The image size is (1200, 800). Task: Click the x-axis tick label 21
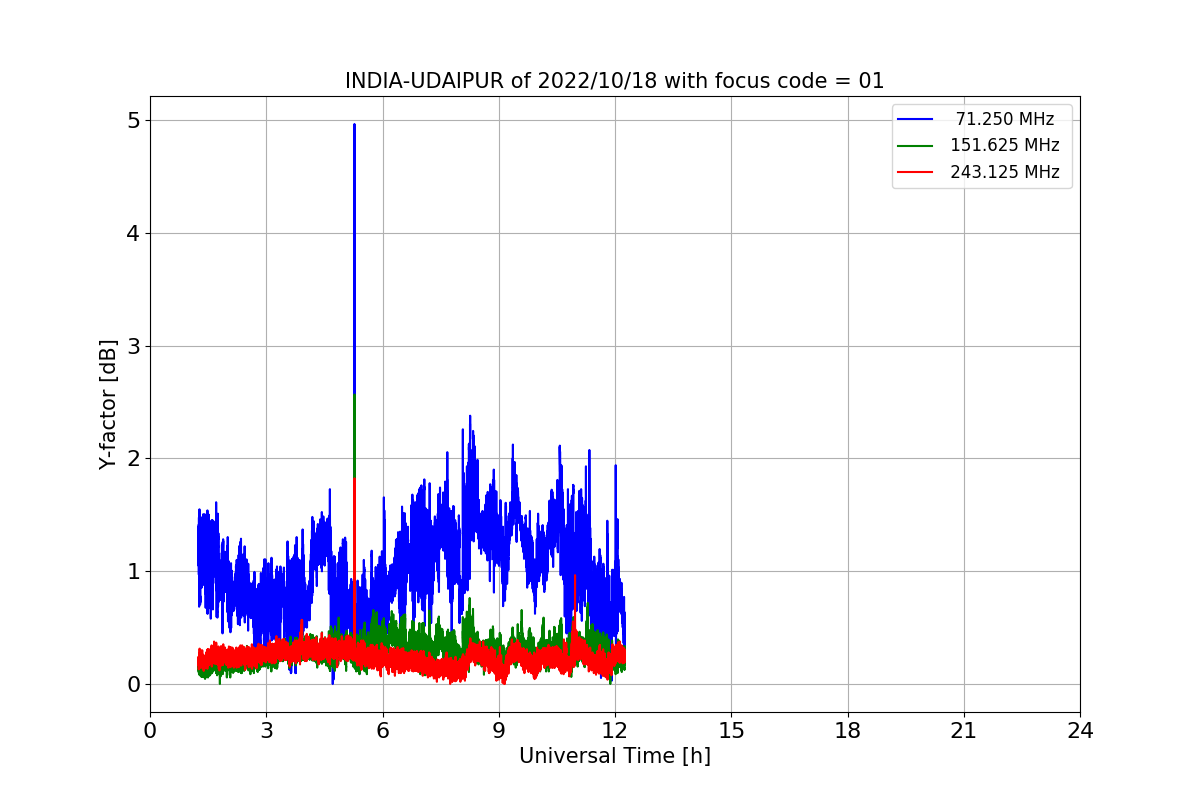click(964, 731)
